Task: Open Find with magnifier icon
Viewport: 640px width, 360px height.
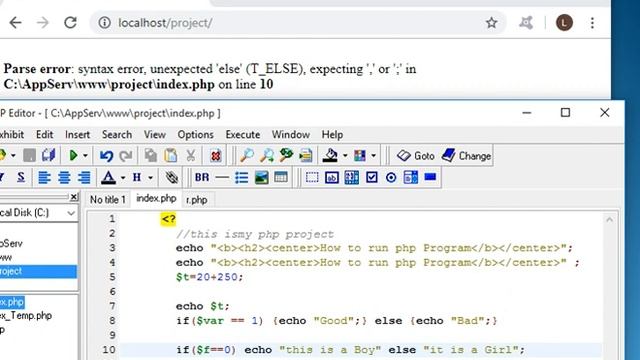Action: (247, 156)
